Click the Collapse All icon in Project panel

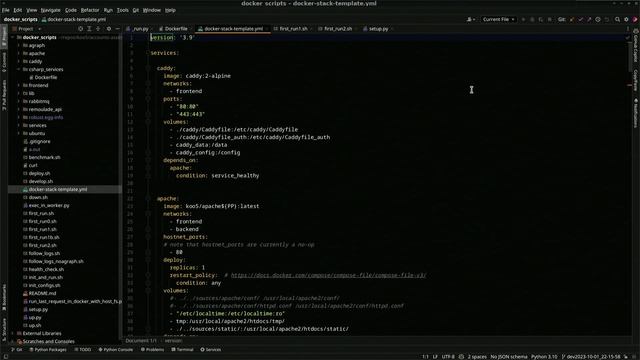[x=98, y=29]
